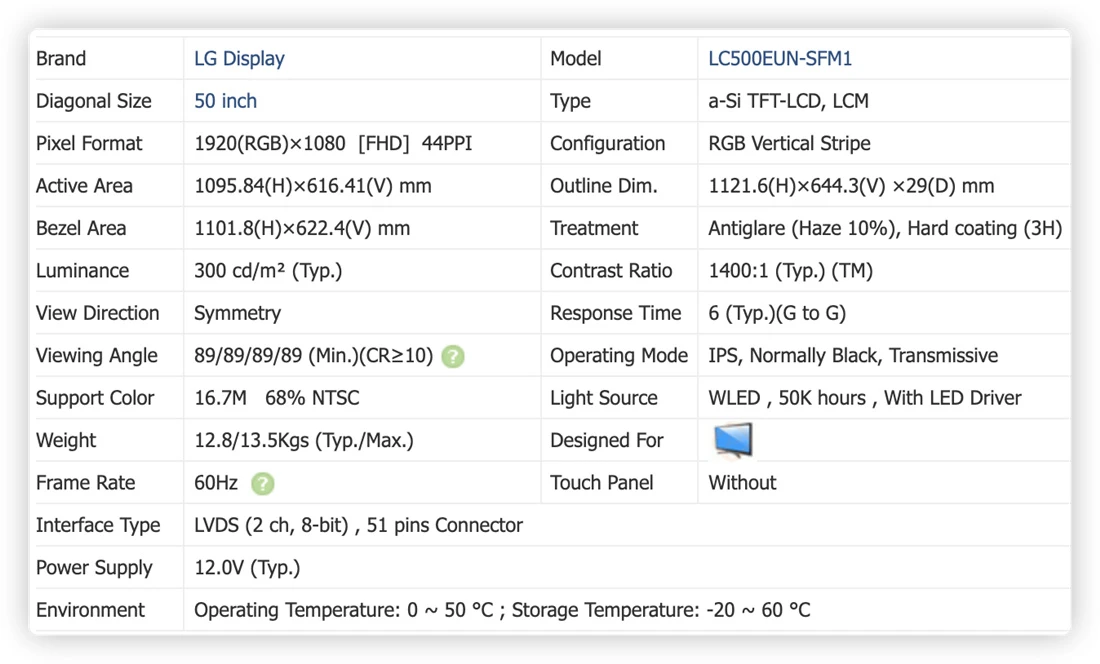Click the Weight 12.8/13.5Kgs value
This screenshot has width=1100, height=664.
pos(304,440)
